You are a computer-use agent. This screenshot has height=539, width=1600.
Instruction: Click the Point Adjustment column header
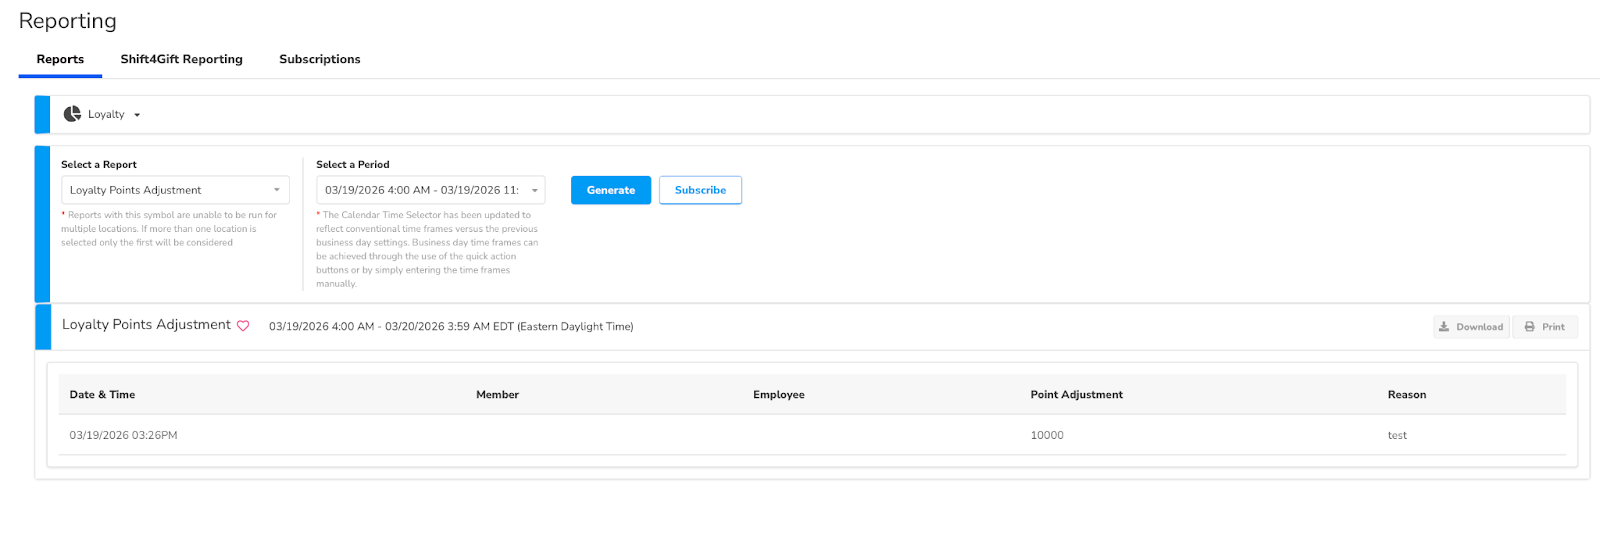pos(1076,395)
